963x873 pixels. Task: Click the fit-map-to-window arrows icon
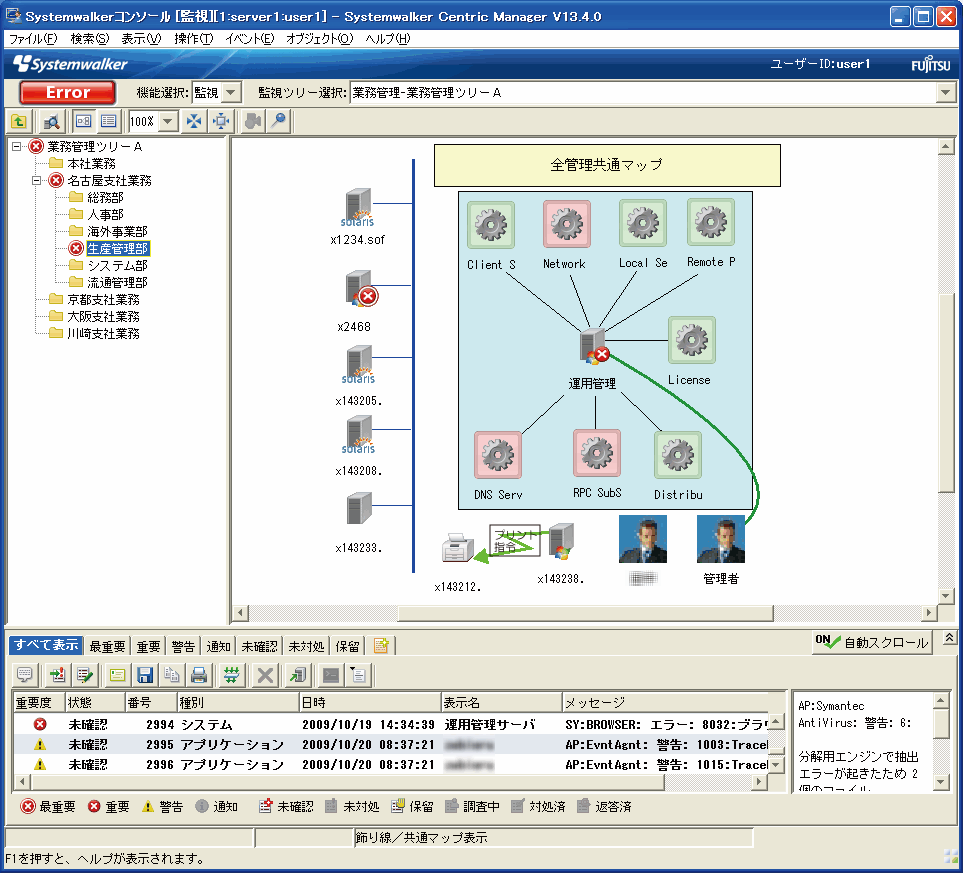[x=194, y=121]
